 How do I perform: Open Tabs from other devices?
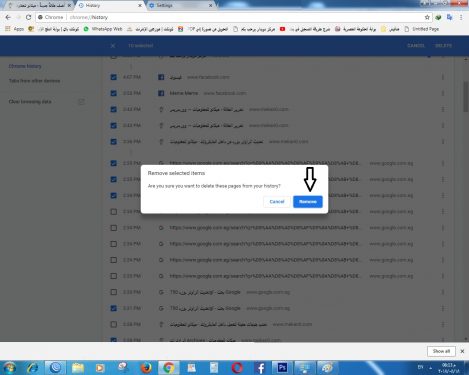(x=34, y=81)
